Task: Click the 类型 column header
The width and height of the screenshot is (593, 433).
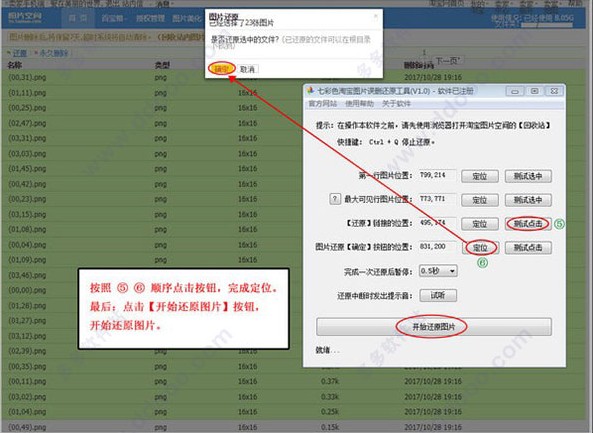Action: pyautogui.click(x=162, y=65)
